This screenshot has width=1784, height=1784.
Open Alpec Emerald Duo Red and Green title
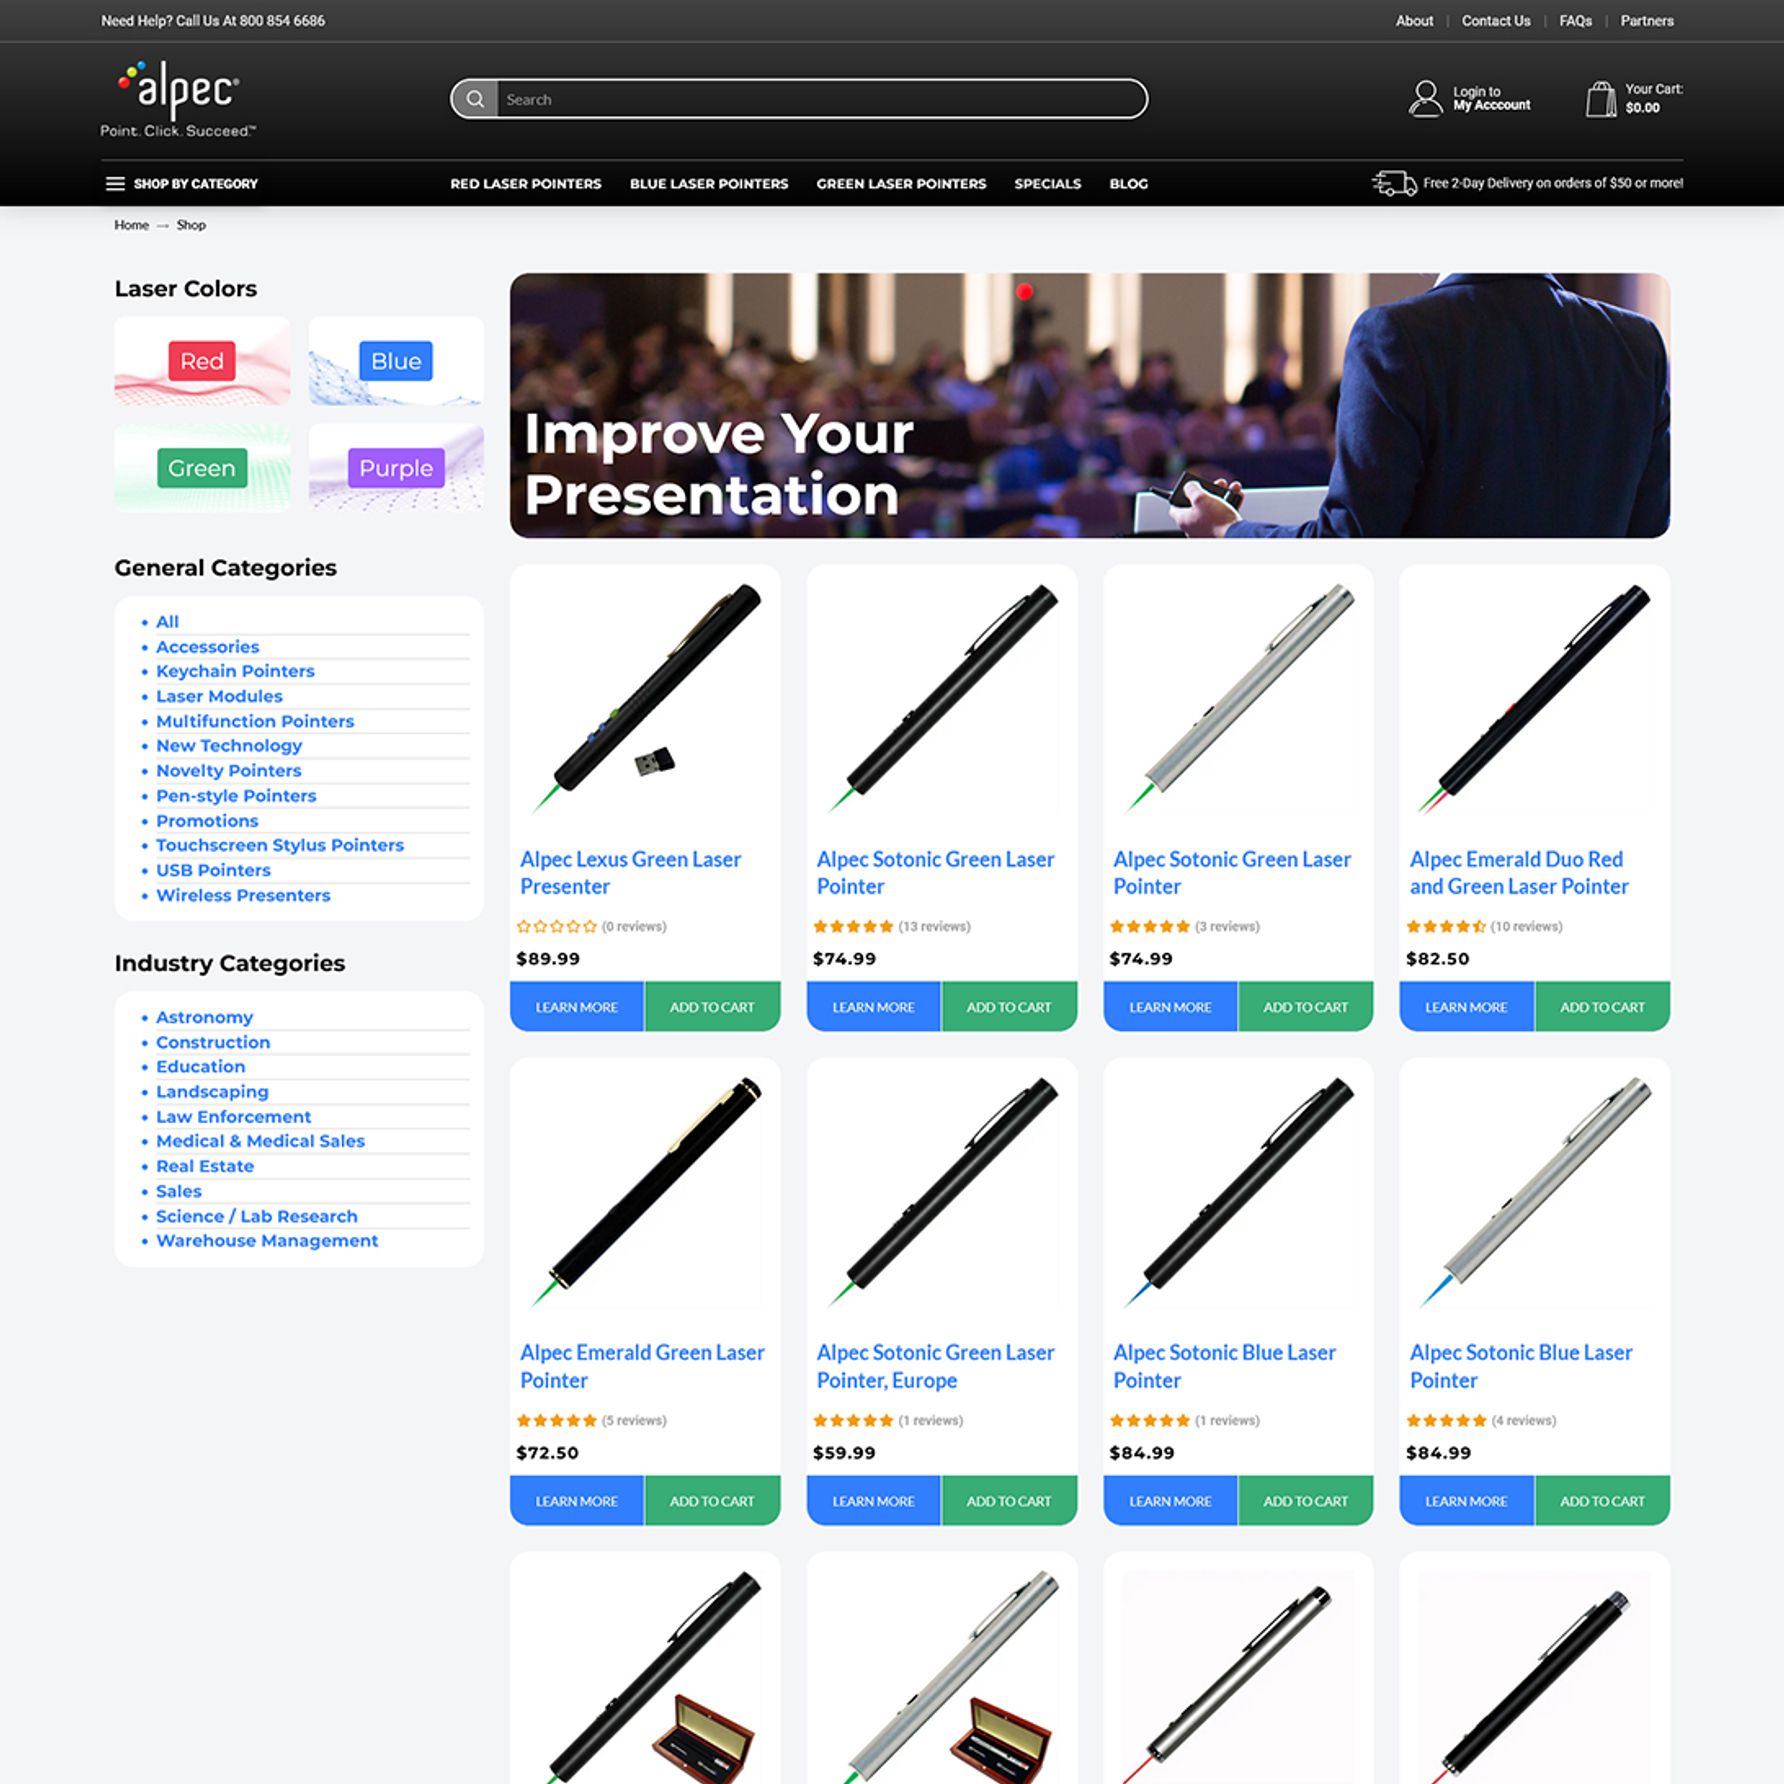(x=1519, y=873)
